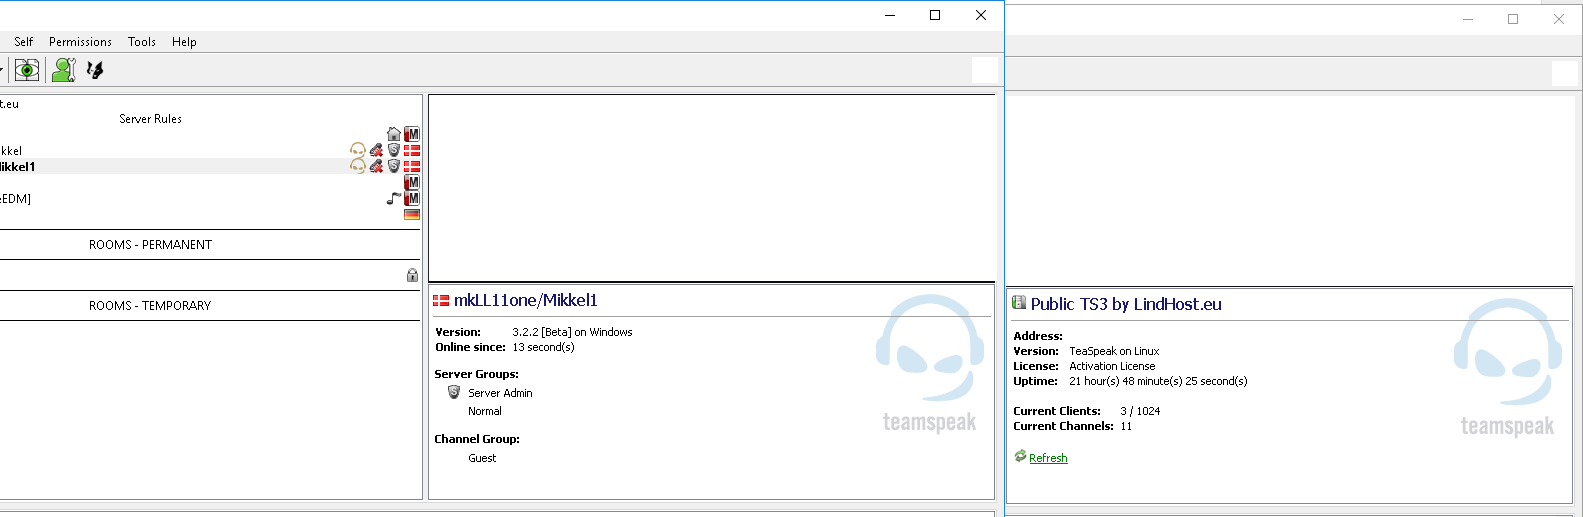Open the Tools menu
This screenshot has height=517, width=1583.
point(142,42)
